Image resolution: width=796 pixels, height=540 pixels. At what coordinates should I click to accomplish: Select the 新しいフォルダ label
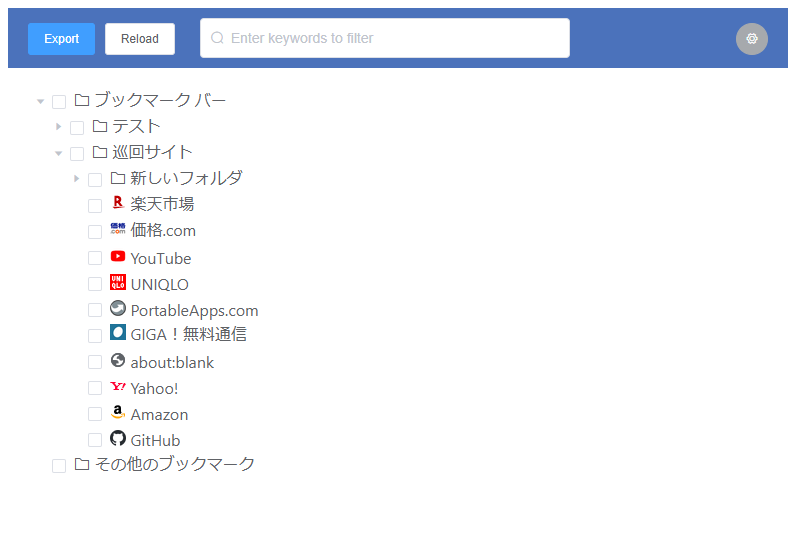[186, 178]
